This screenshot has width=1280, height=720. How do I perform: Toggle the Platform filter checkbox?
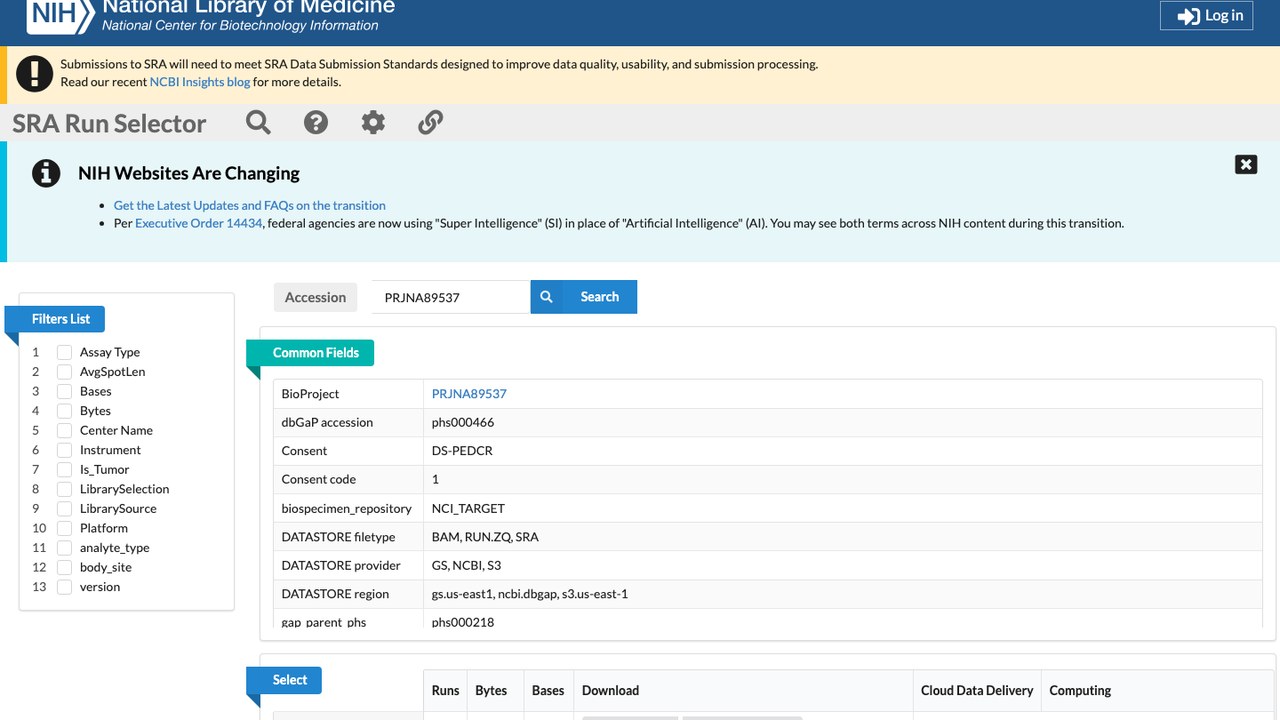click(x=64, y=528)
